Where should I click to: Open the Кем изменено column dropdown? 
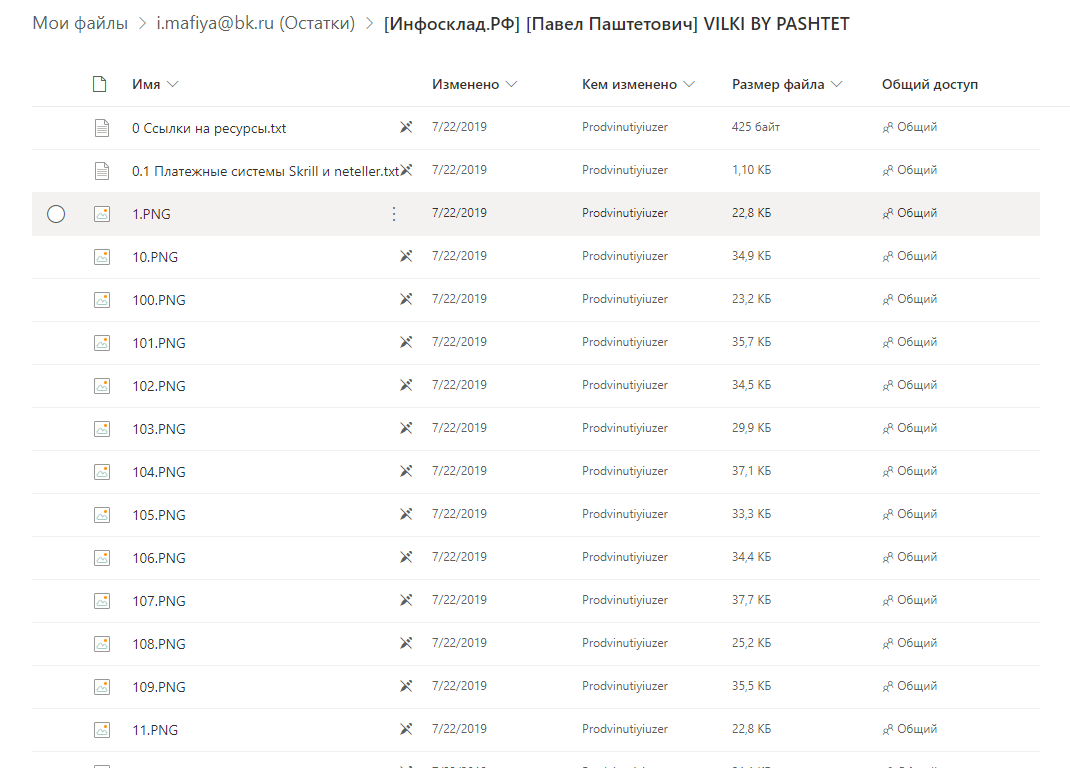pos(689,84)
